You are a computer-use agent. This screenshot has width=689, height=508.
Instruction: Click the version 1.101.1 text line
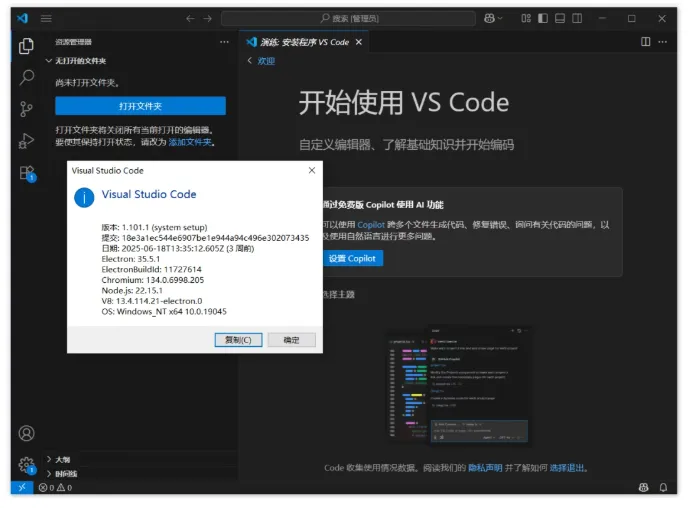tap(154, 228)
